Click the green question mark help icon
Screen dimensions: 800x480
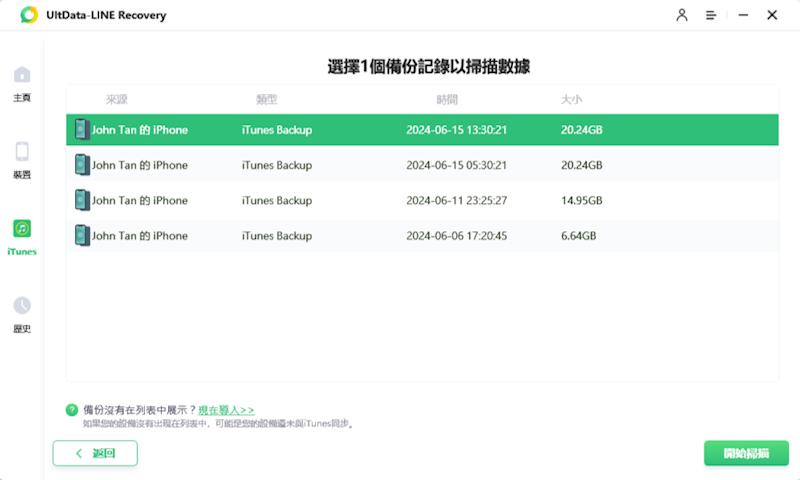point(72,410)
